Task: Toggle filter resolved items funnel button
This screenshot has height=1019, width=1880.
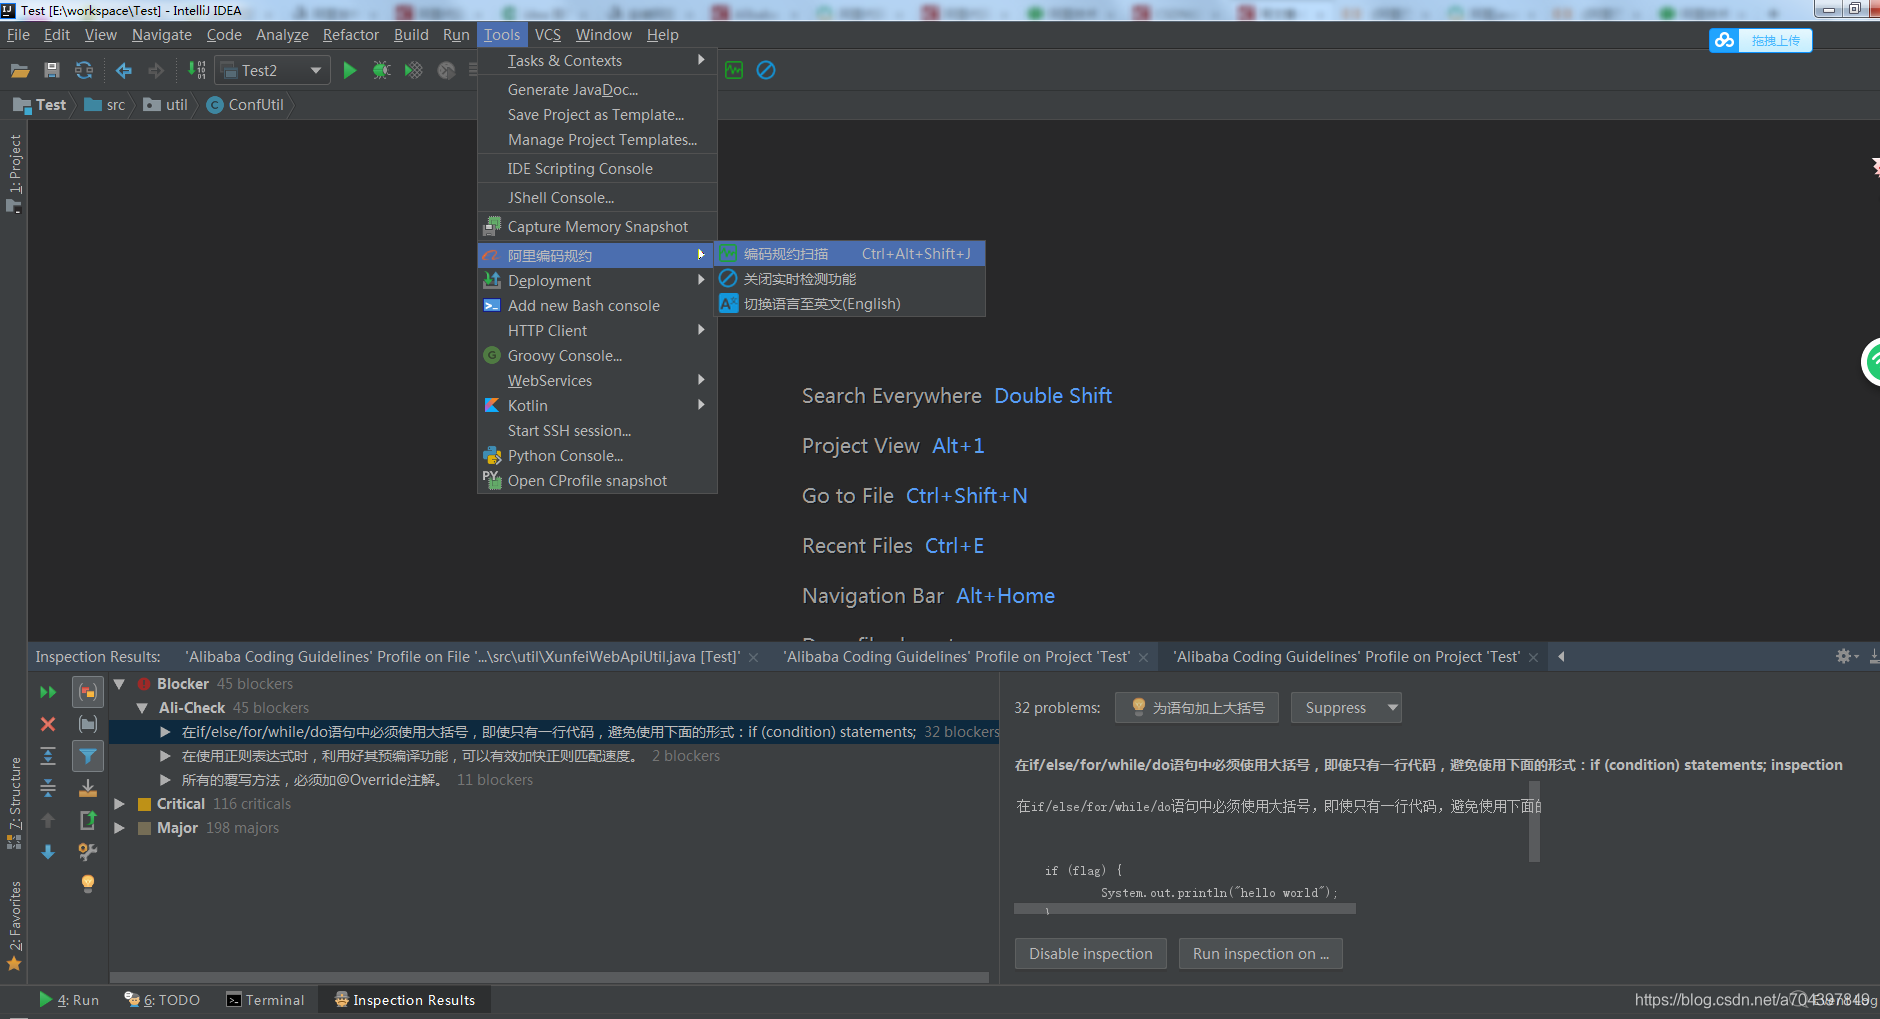Action: [88, 756]
